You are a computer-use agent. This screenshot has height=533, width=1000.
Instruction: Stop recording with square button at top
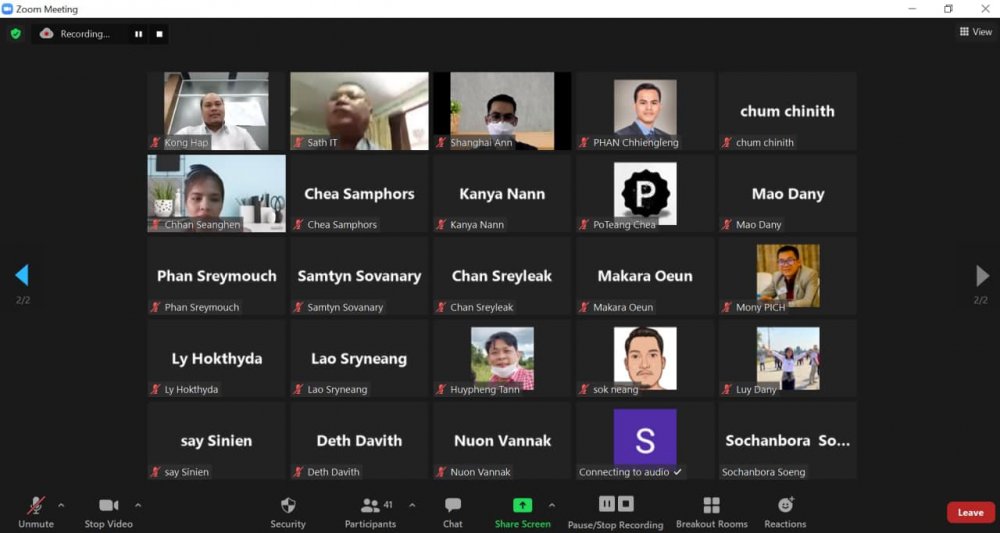pos(159,34)
